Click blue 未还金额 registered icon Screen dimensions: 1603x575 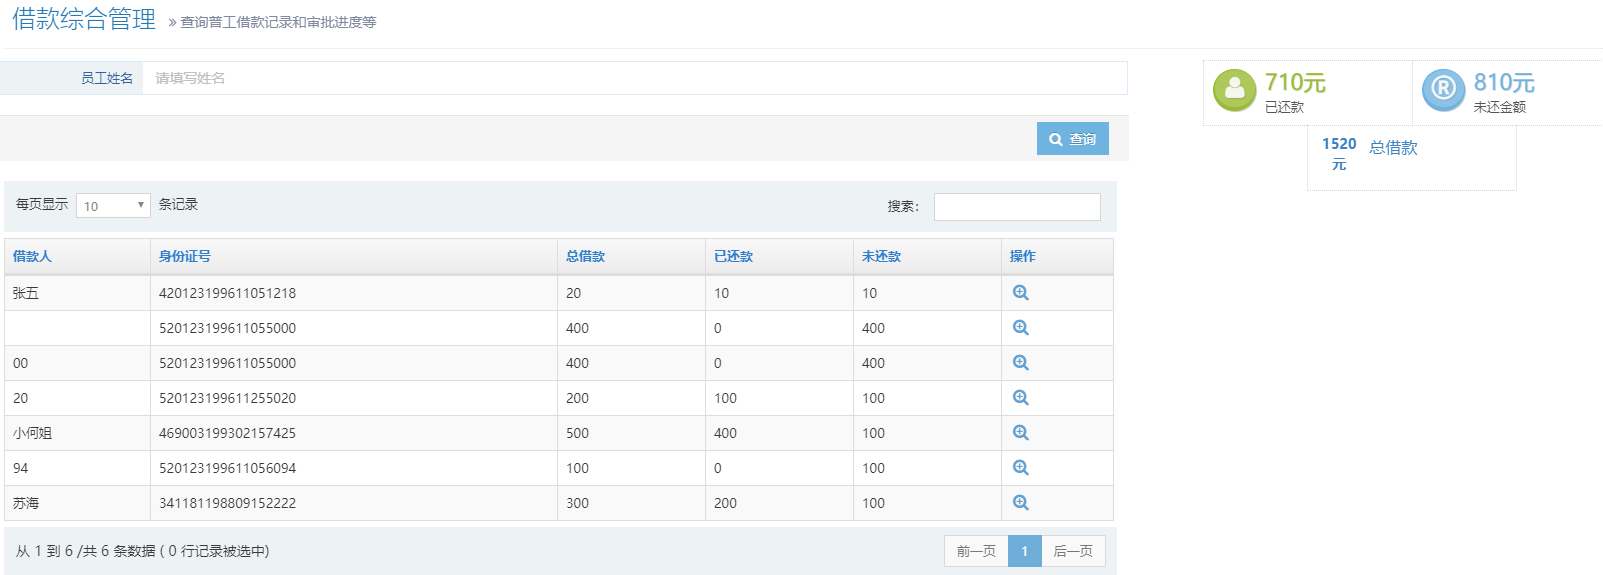pos(1443,90)
